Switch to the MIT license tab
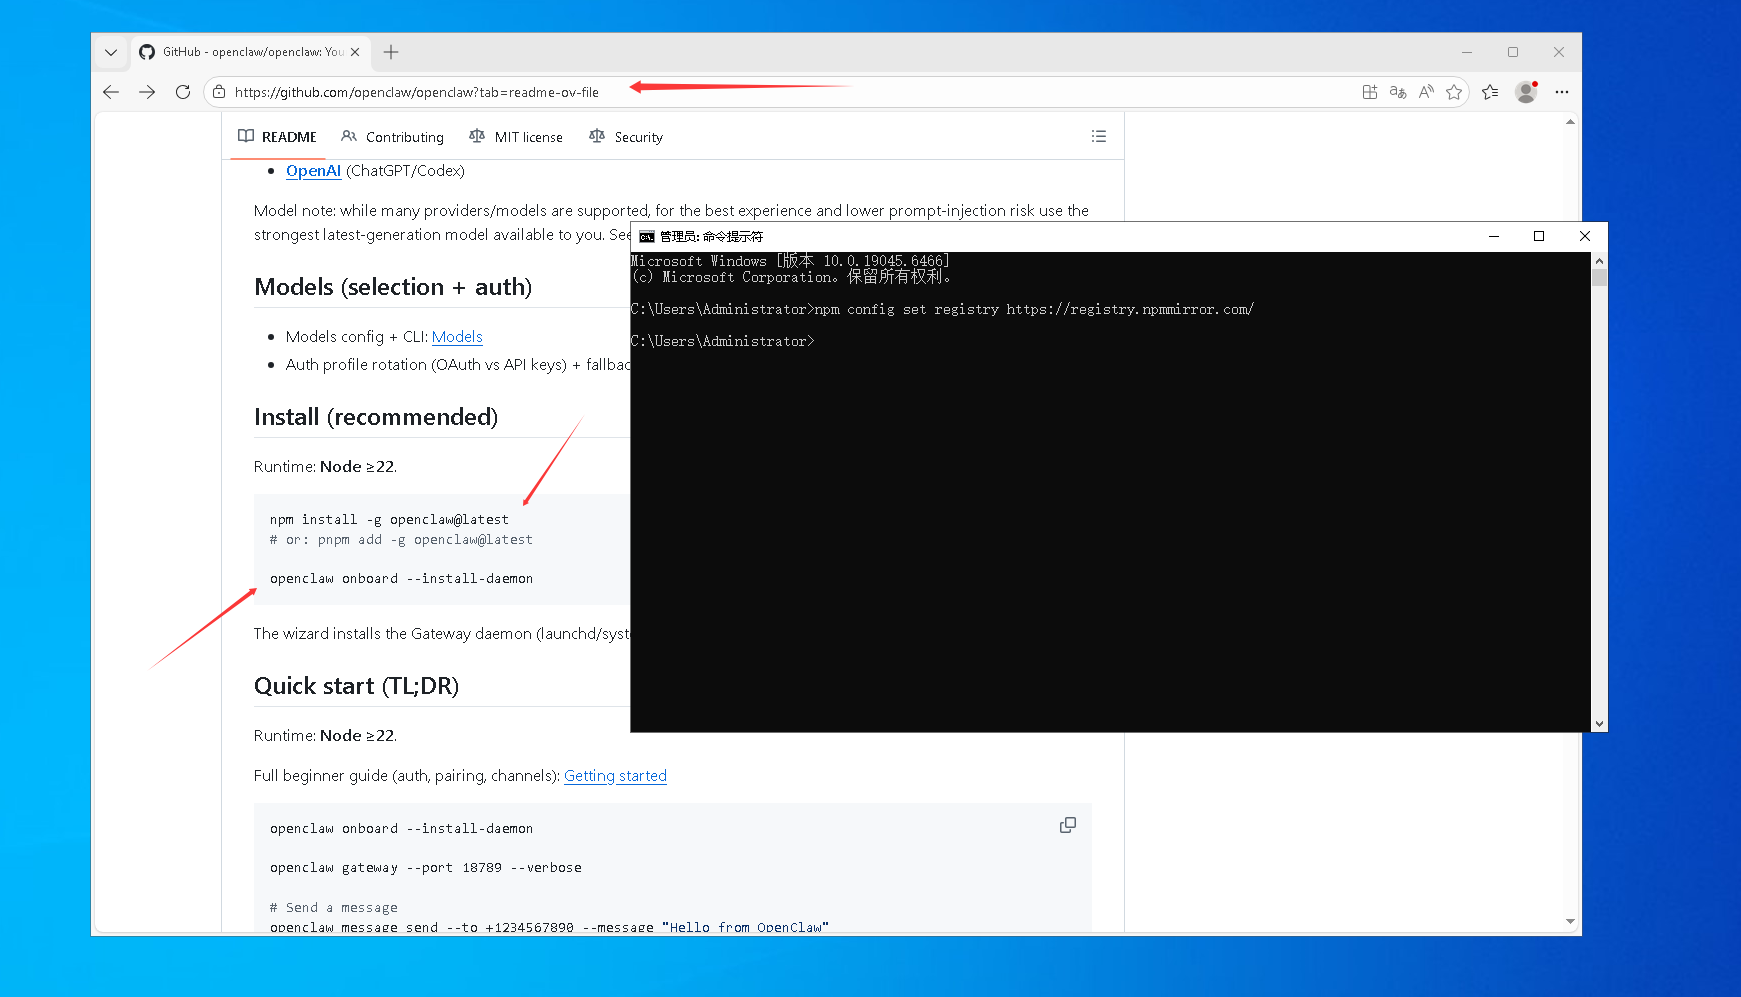The image size is (1741, 997). (516, 137)
